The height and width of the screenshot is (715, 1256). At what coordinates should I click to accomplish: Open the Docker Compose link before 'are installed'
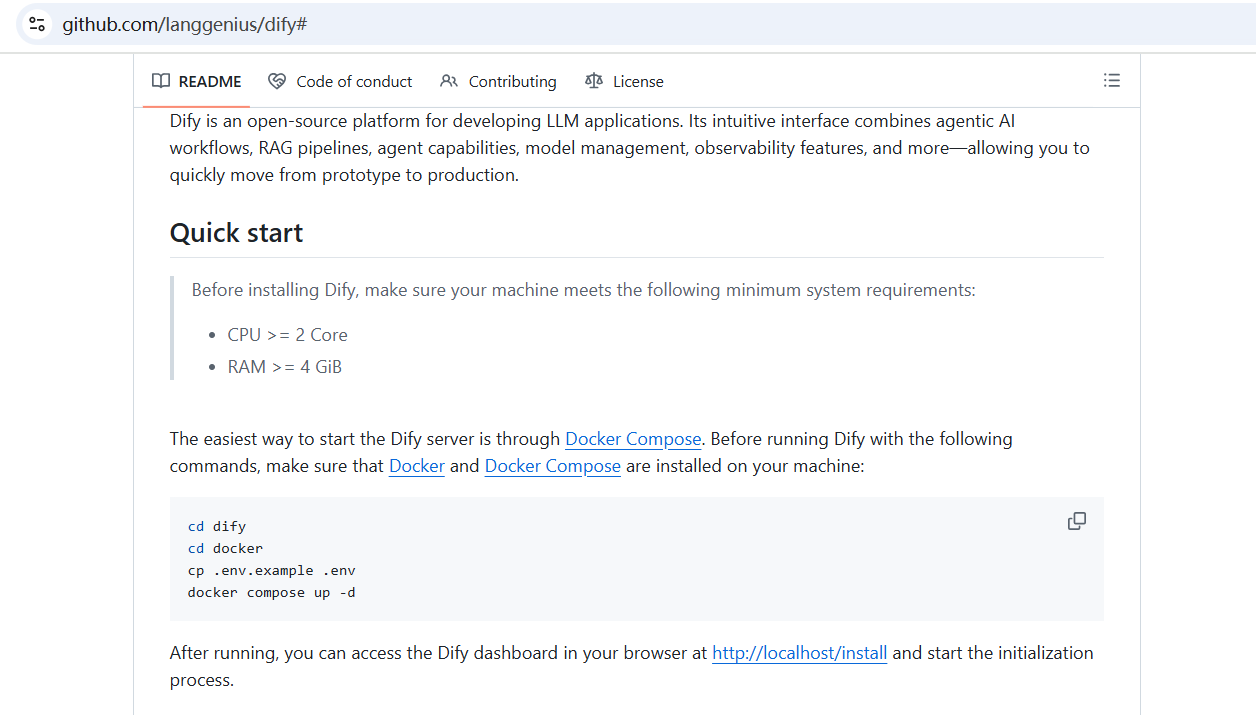553,466
